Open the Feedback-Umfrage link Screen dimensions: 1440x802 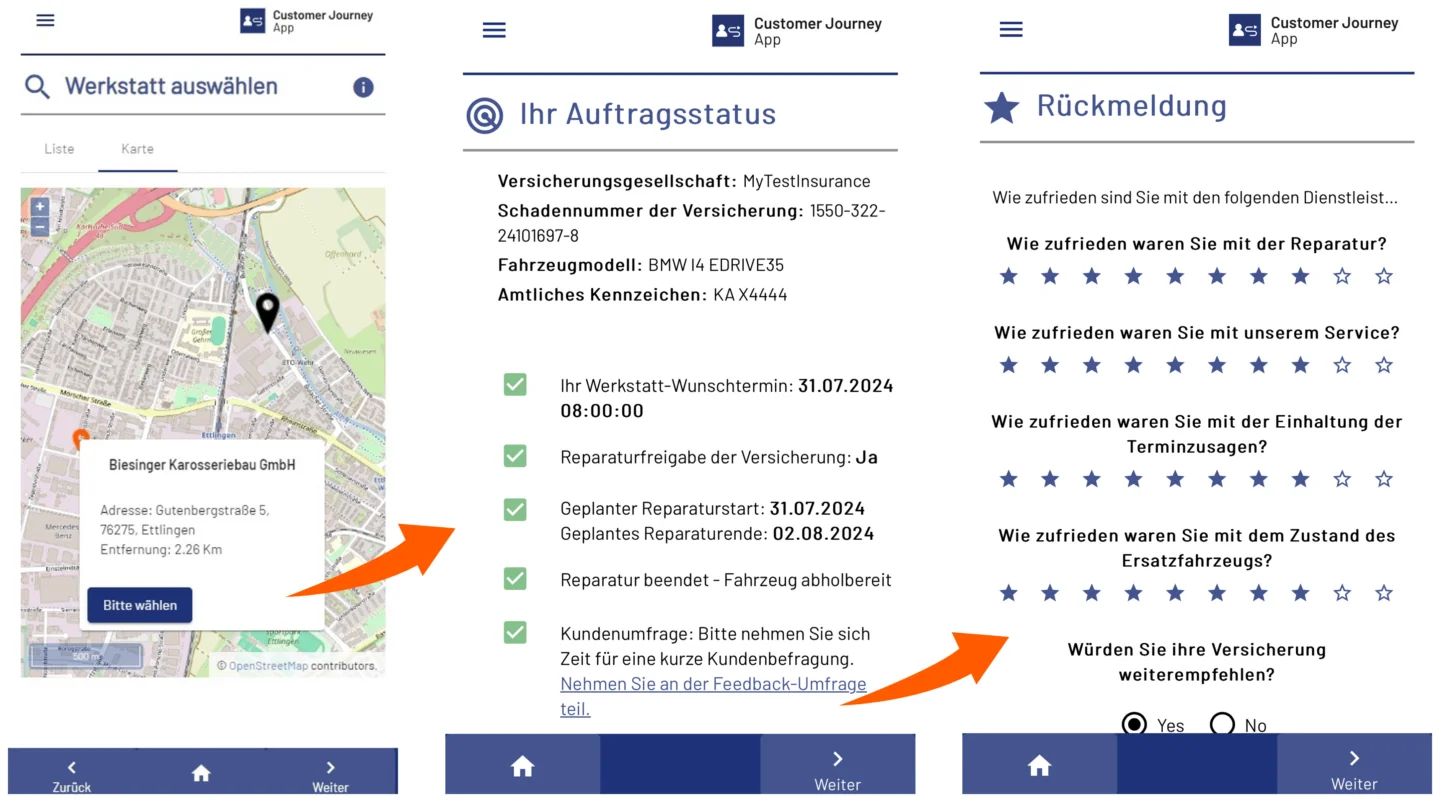click(x=712, y=685)
